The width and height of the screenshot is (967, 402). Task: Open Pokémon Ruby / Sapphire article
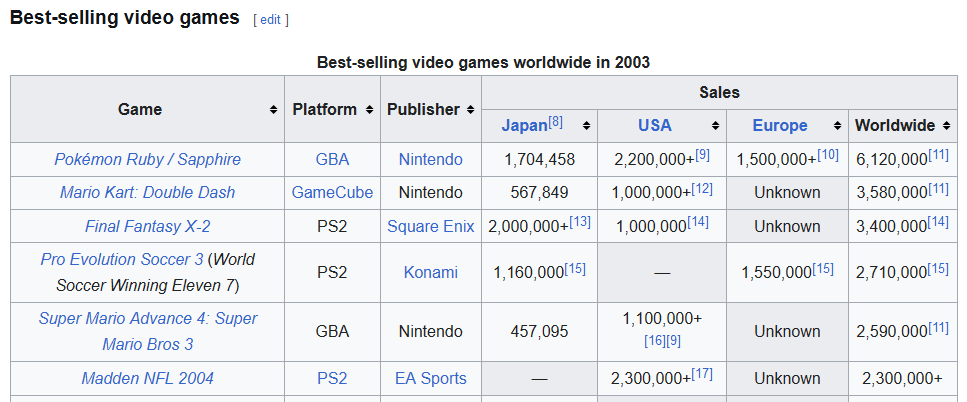[147, 159]
